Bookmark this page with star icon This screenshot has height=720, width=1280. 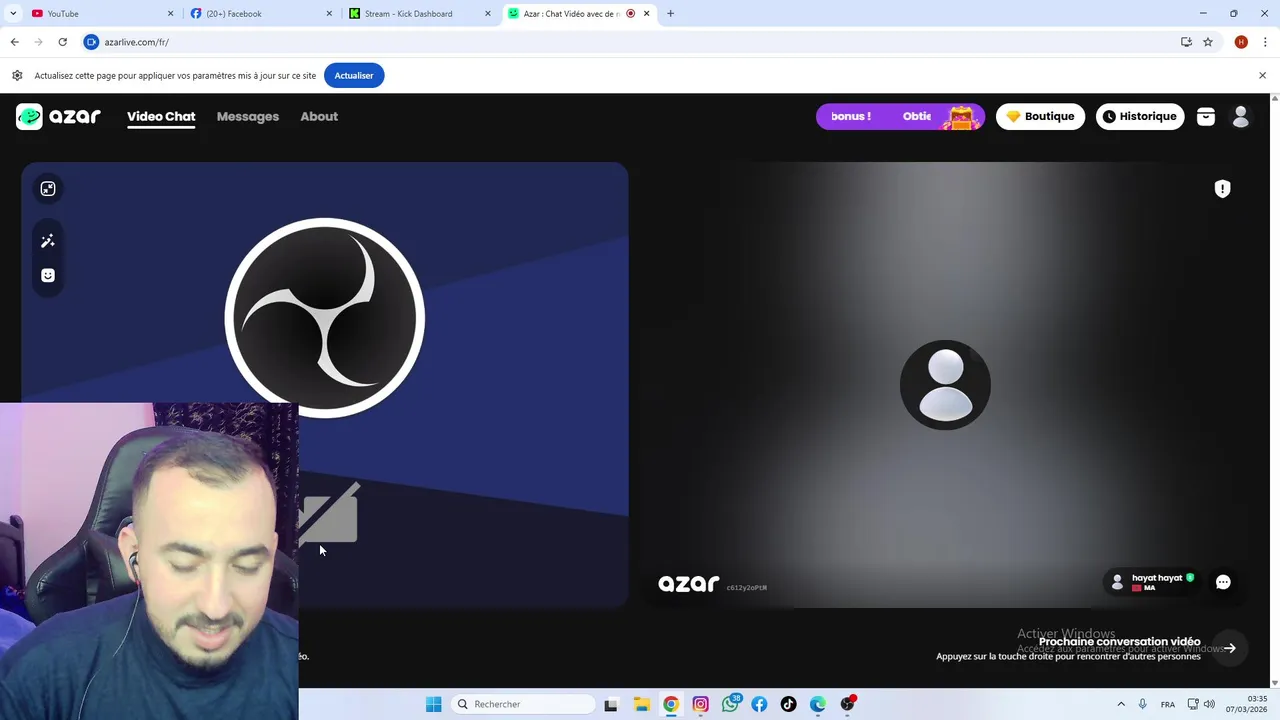click(1208, 42)
